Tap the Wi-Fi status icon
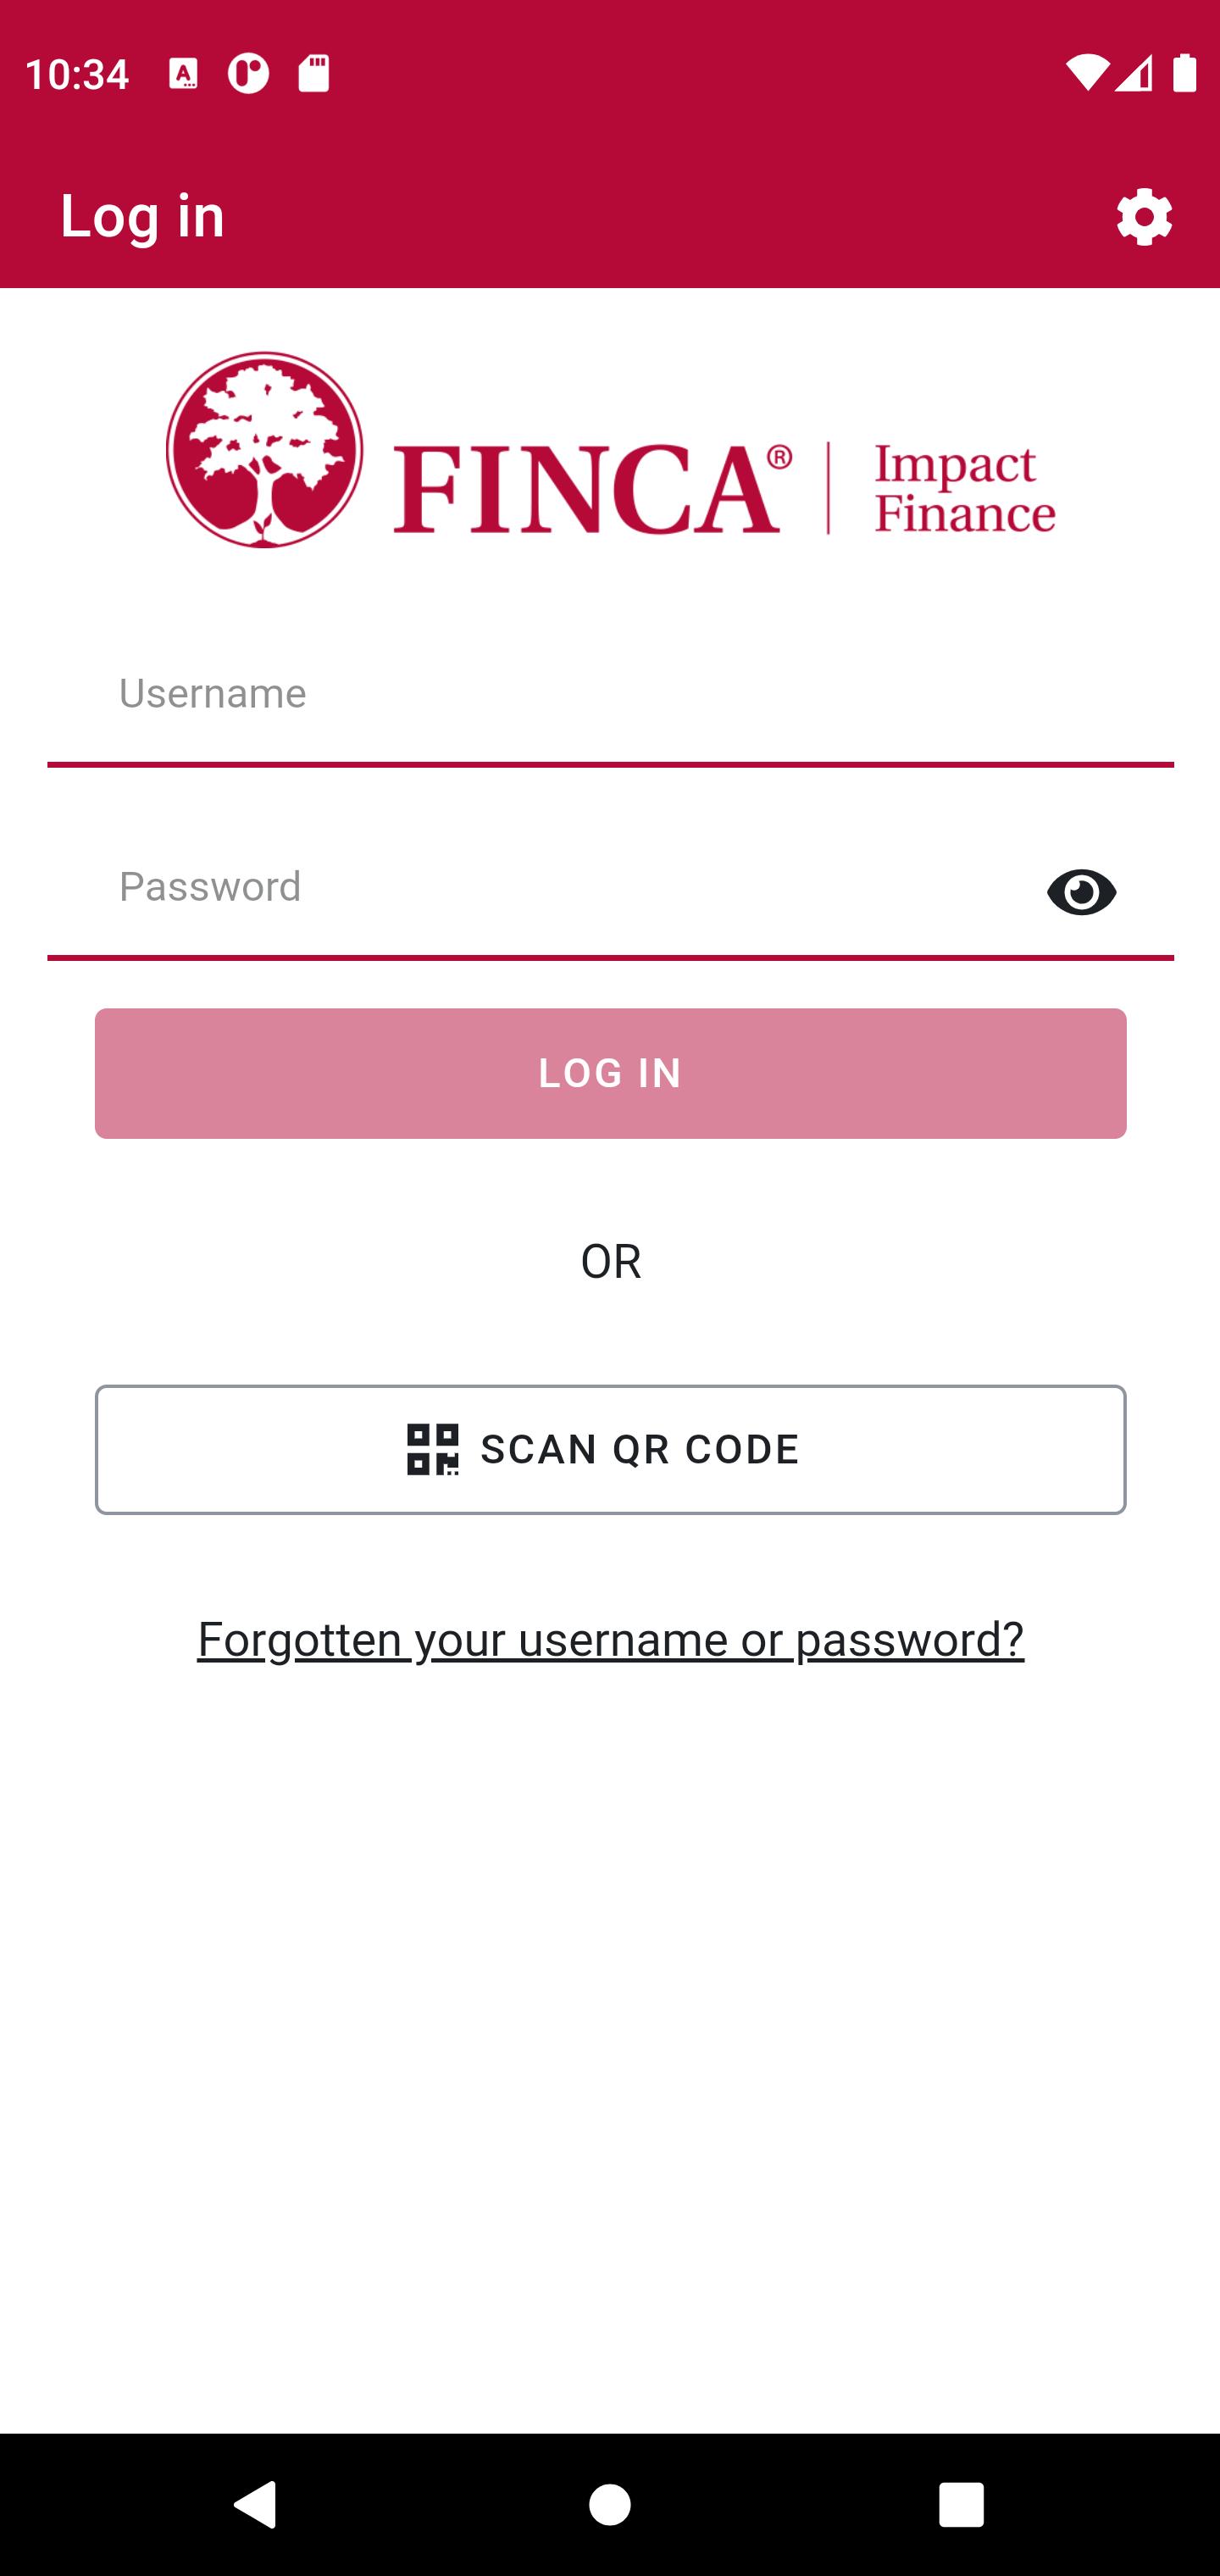This screenshot has height=2576, width=1220. (1086, 73)
